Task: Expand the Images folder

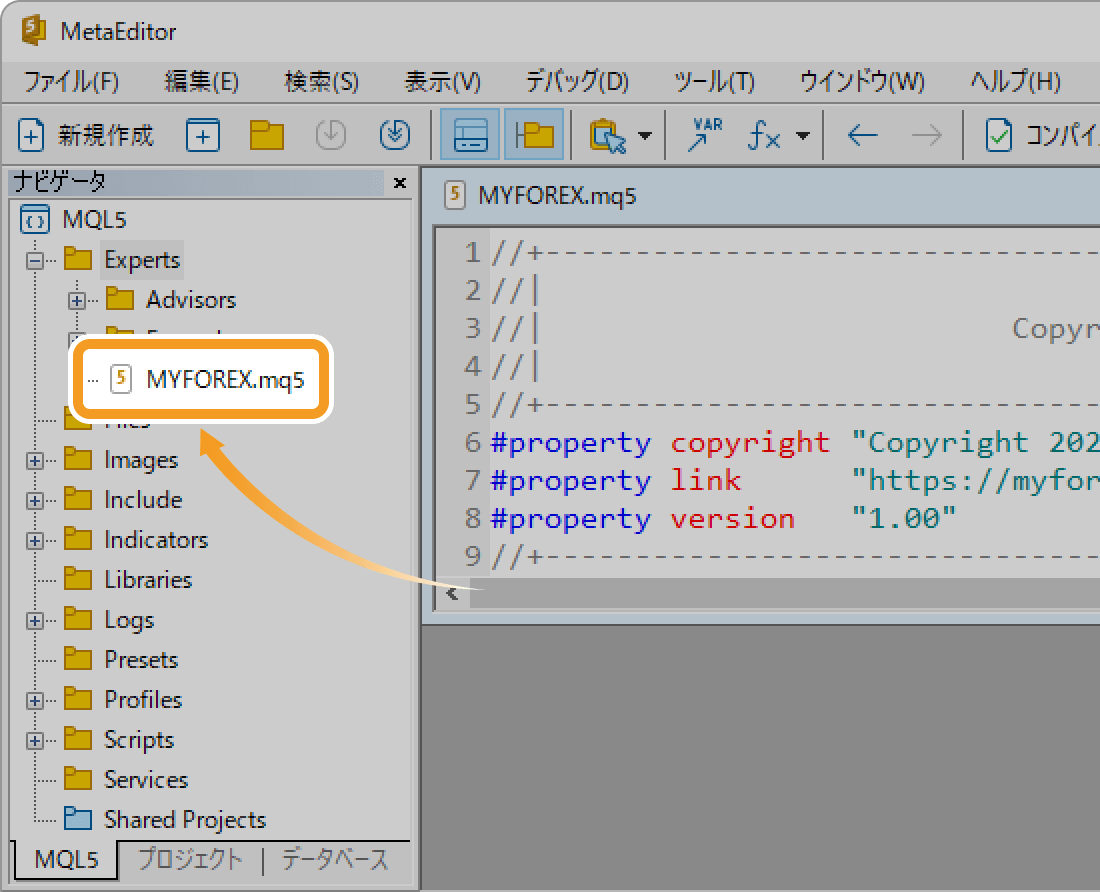Action: [x=34, y=461]
